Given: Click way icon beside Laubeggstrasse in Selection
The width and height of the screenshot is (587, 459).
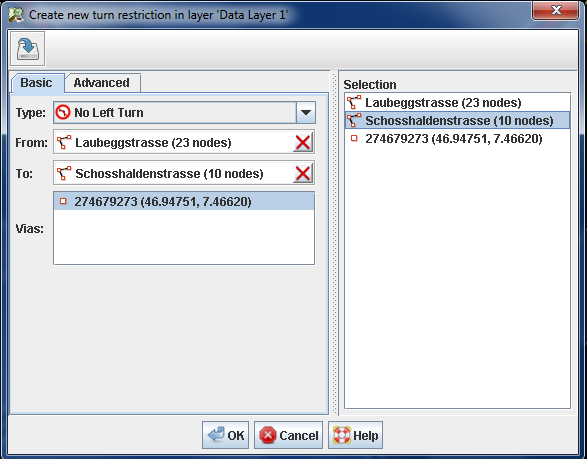Looking at the screenshot, I should click(x=354, y=102).
